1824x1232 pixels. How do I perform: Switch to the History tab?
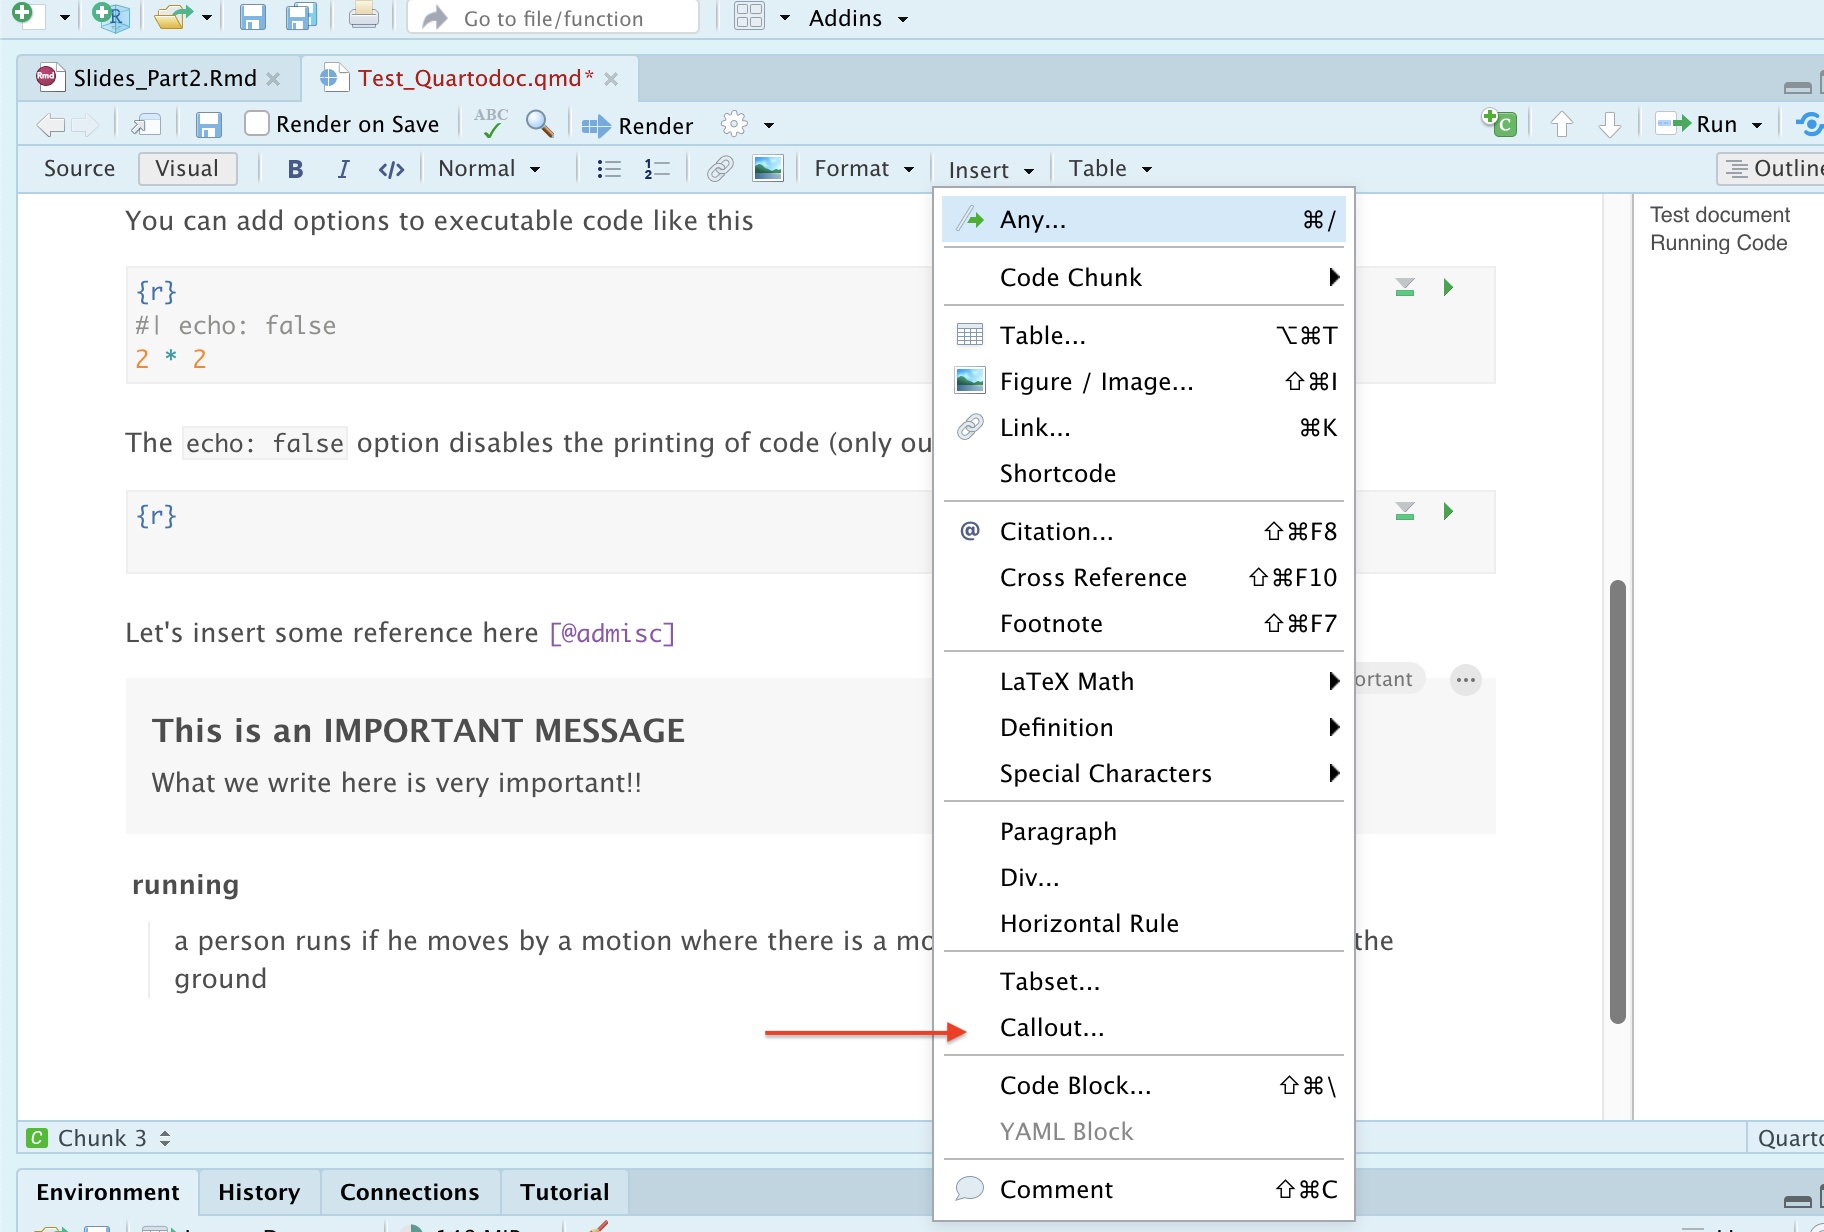pyautogui.click(x=259, y=1192)
